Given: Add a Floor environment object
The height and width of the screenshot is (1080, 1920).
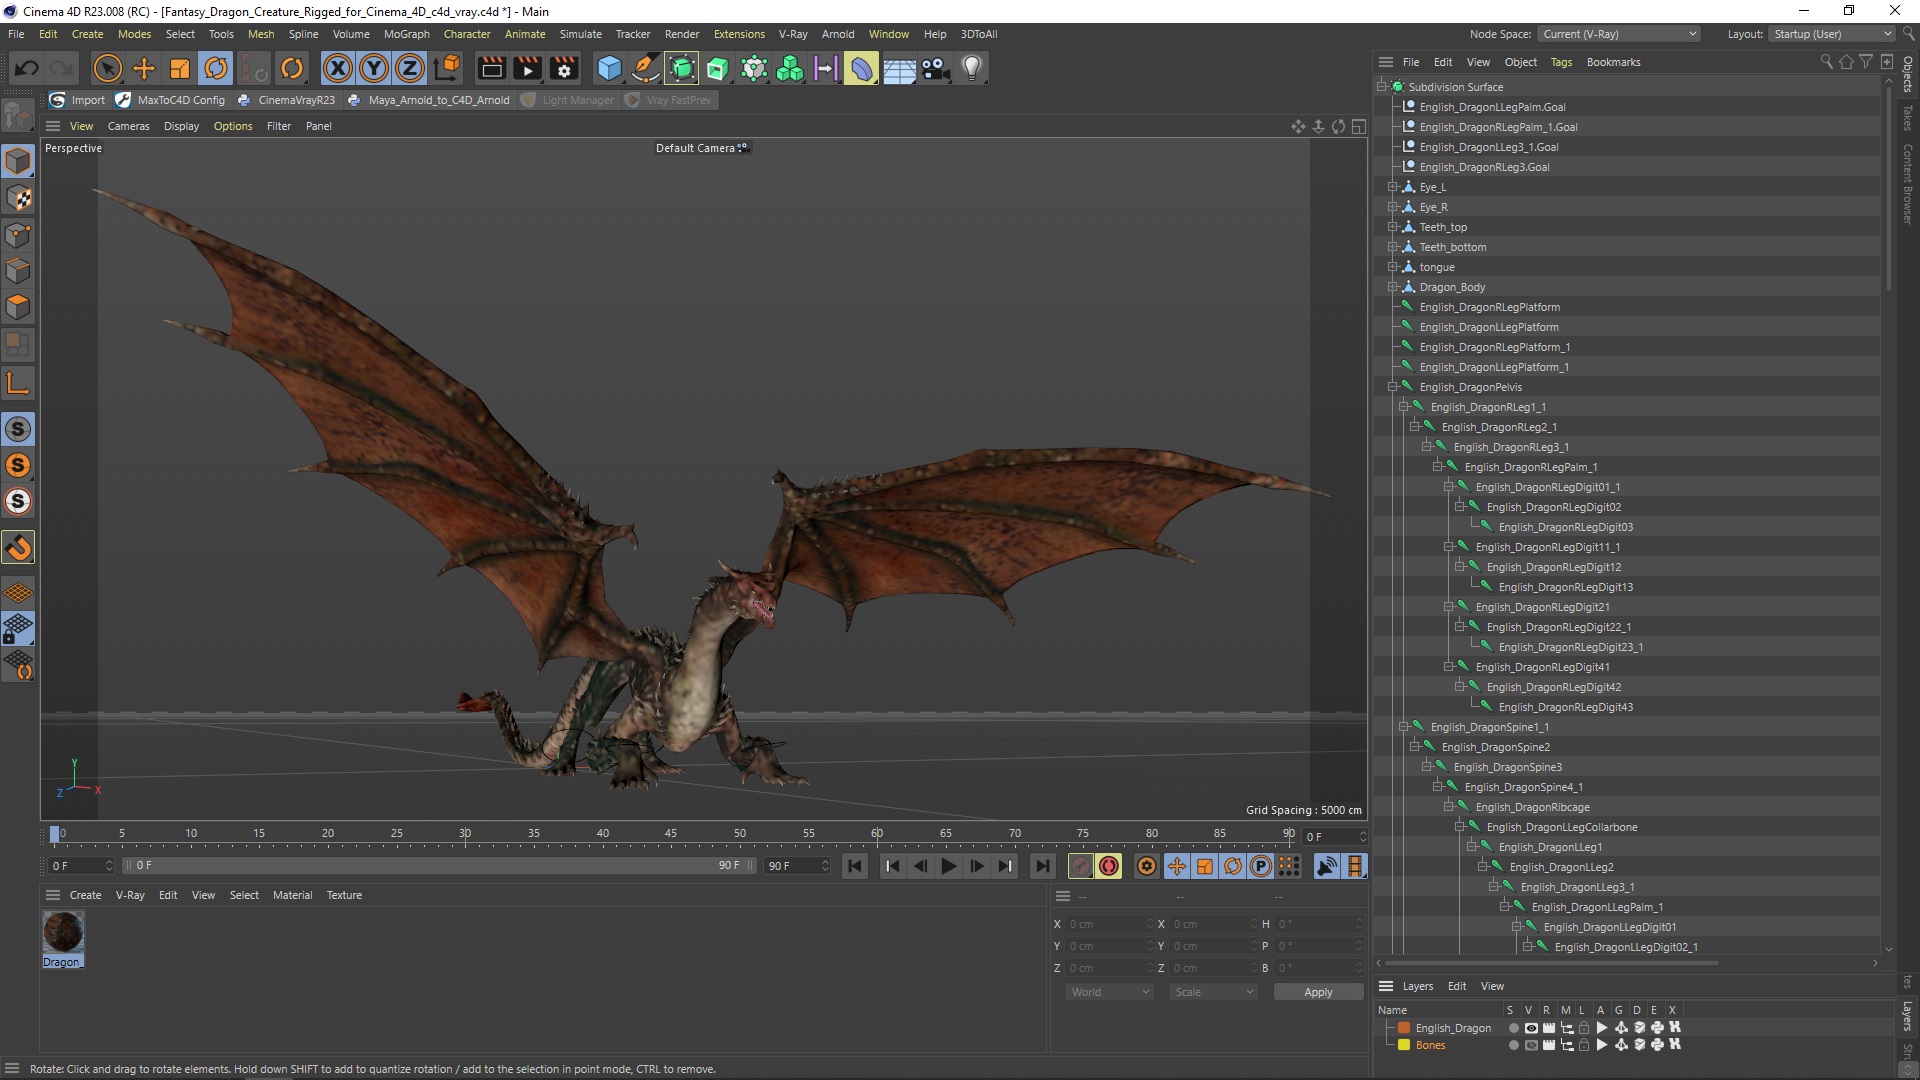Looking at the screenshot, I should (899, 68).
